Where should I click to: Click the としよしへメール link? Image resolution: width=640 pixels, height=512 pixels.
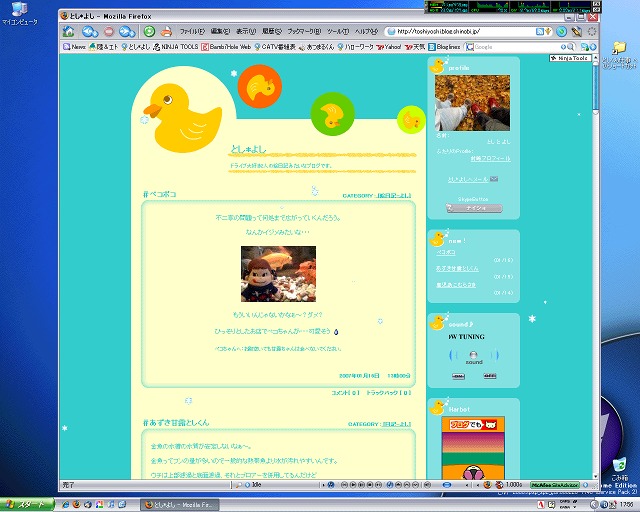(x=468, y=179)
